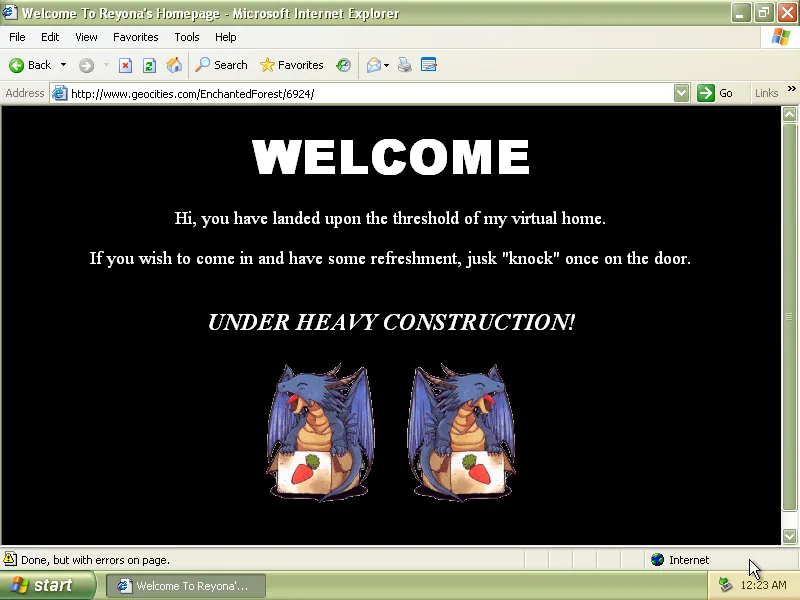Open the File menu
Viewport: 800px width, 600px height.
click(x=17, y=37)
